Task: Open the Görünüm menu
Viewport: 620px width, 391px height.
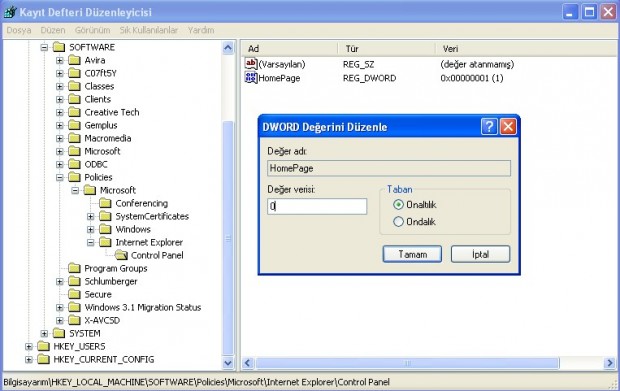Action: tap(93, 30)
